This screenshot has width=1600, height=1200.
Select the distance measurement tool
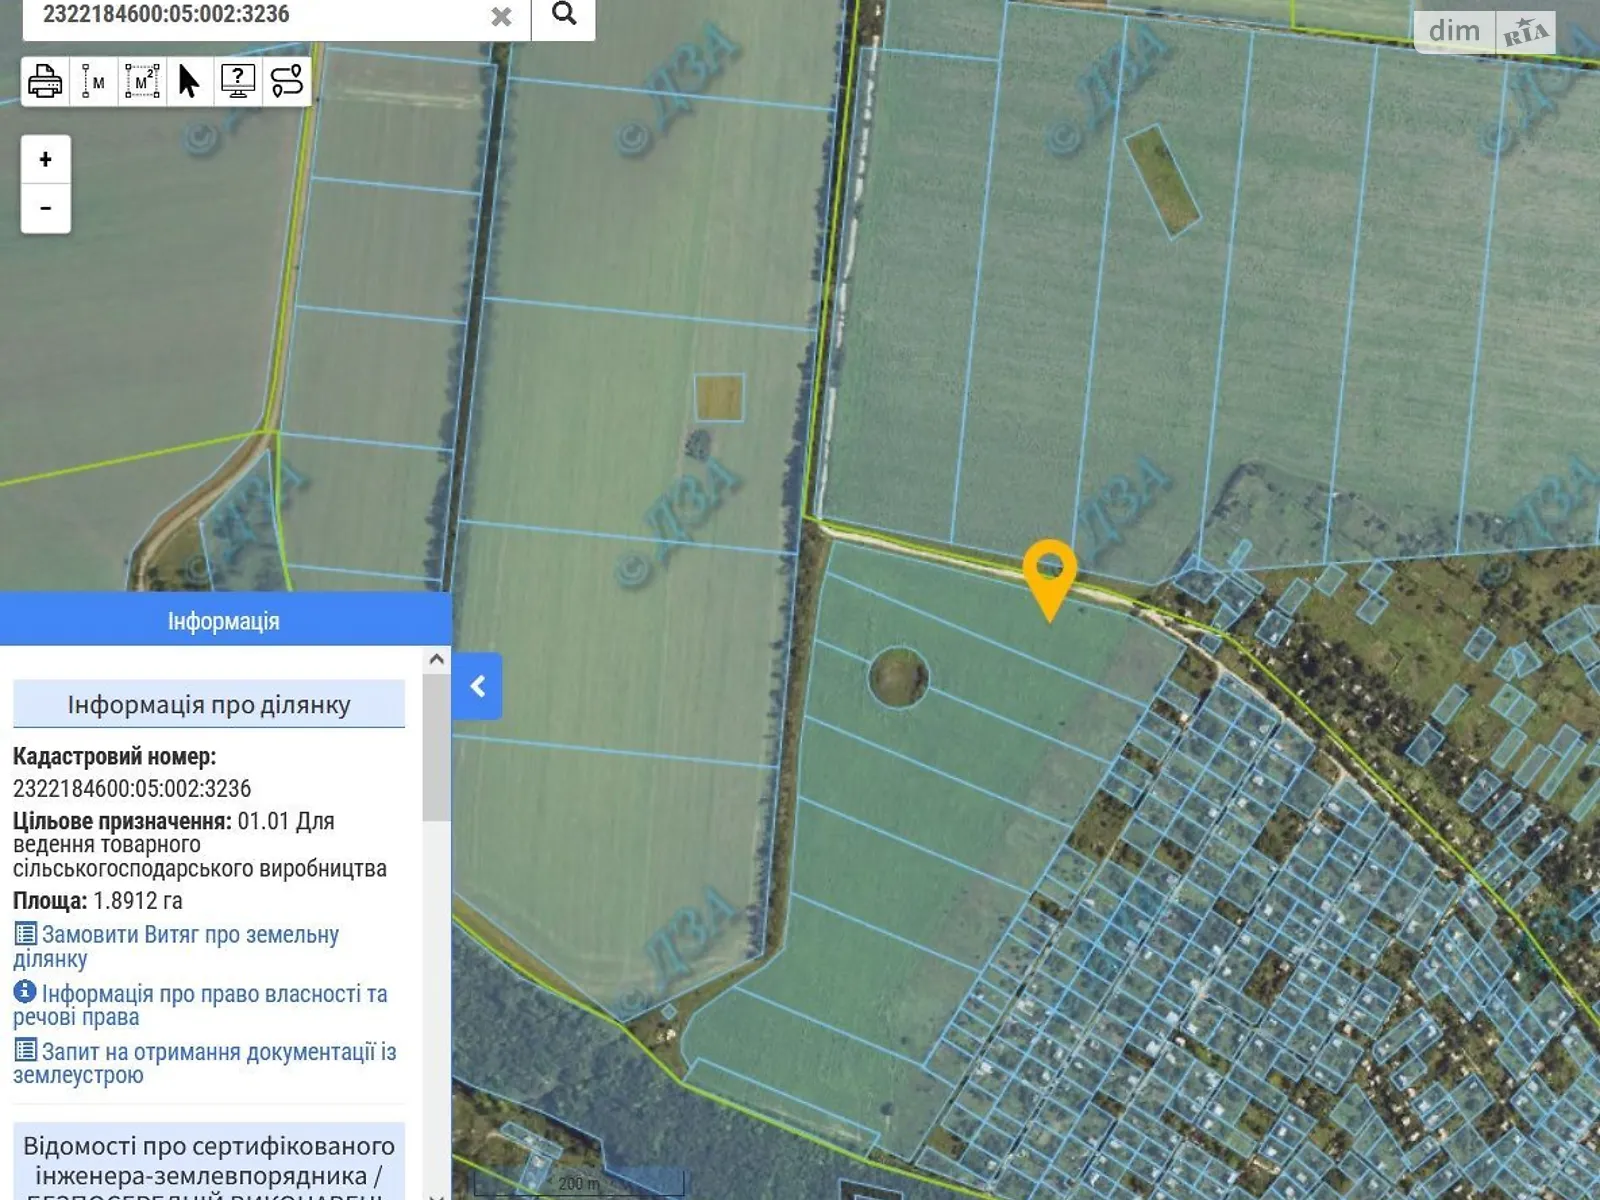[93, 81]
